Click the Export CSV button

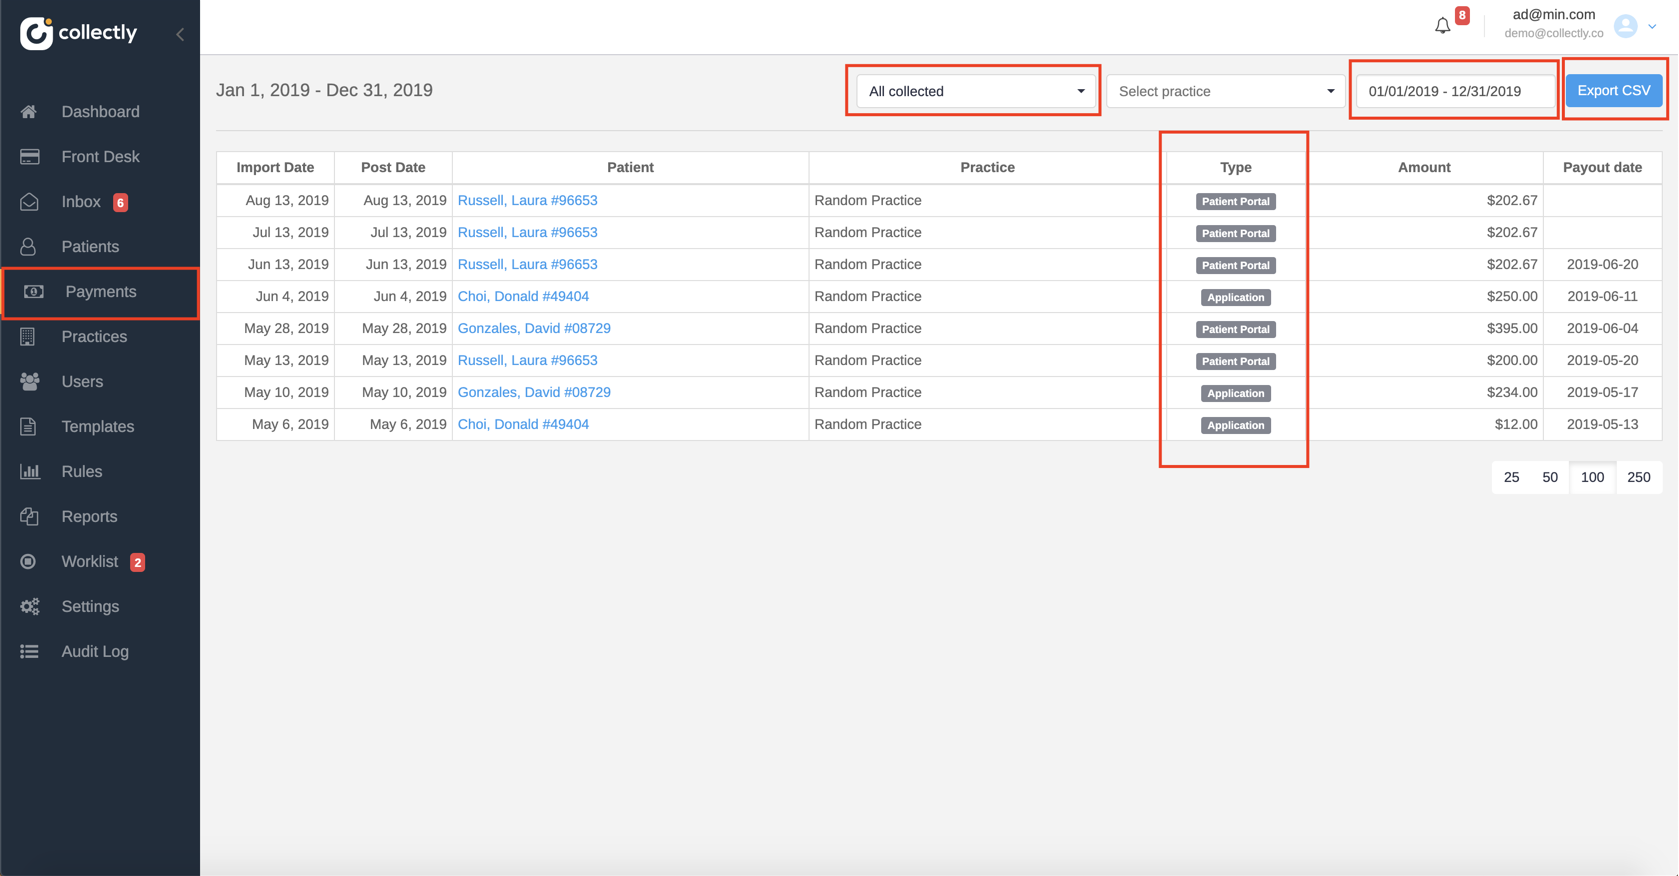[x=1613, y=91]
